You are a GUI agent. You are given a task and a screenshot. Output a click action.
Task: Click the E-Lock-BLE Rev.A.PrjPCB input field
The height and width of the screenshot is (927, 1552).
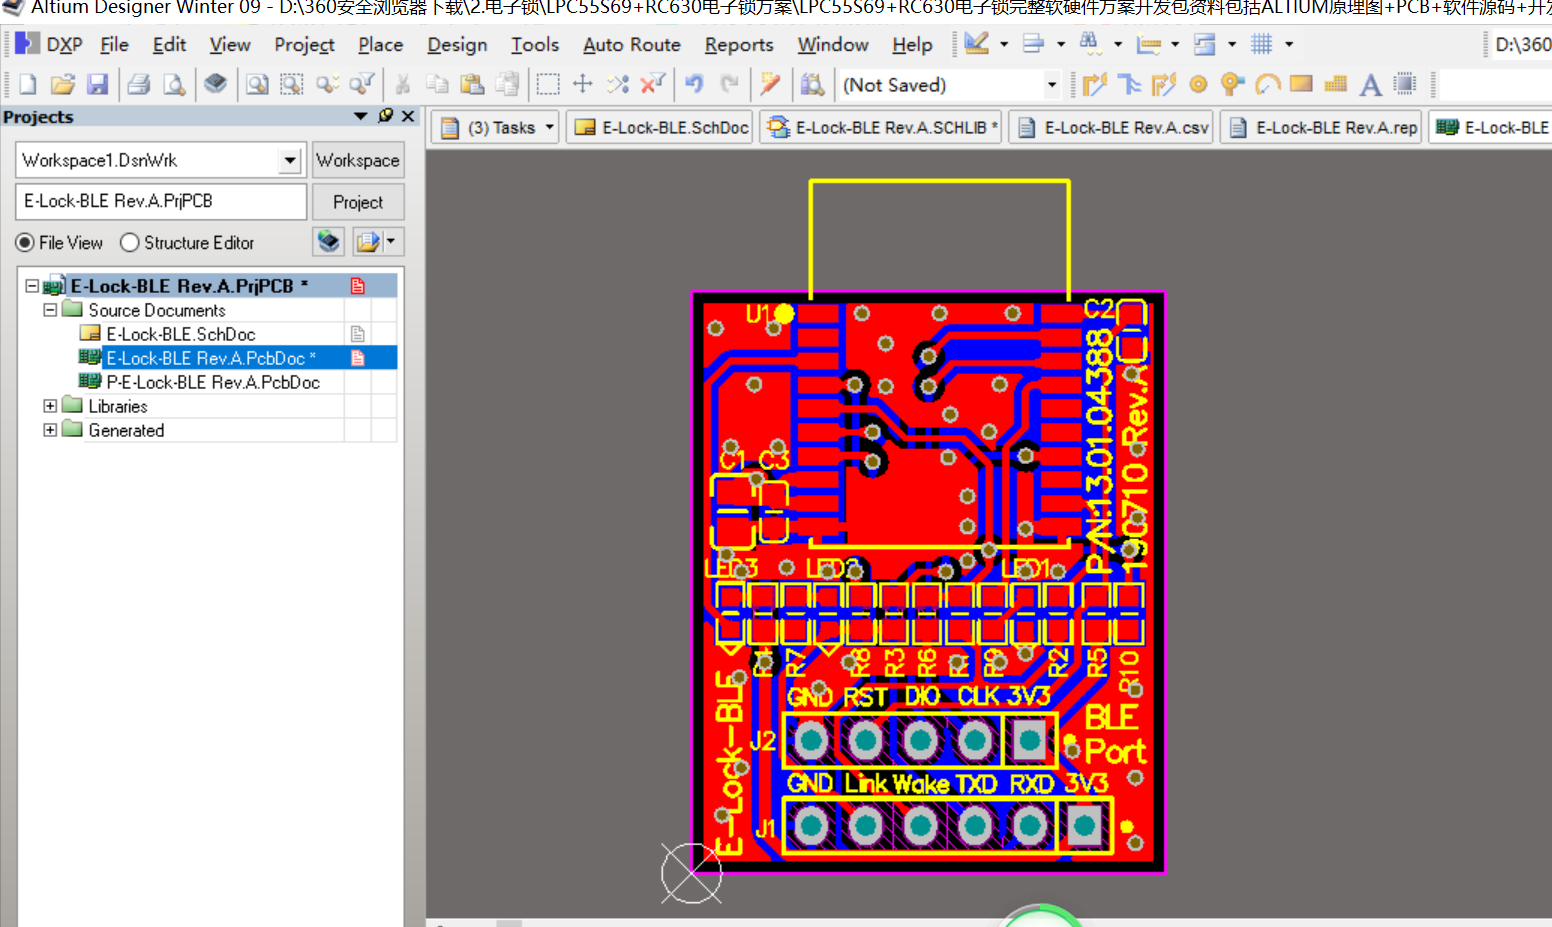[161, 201]
